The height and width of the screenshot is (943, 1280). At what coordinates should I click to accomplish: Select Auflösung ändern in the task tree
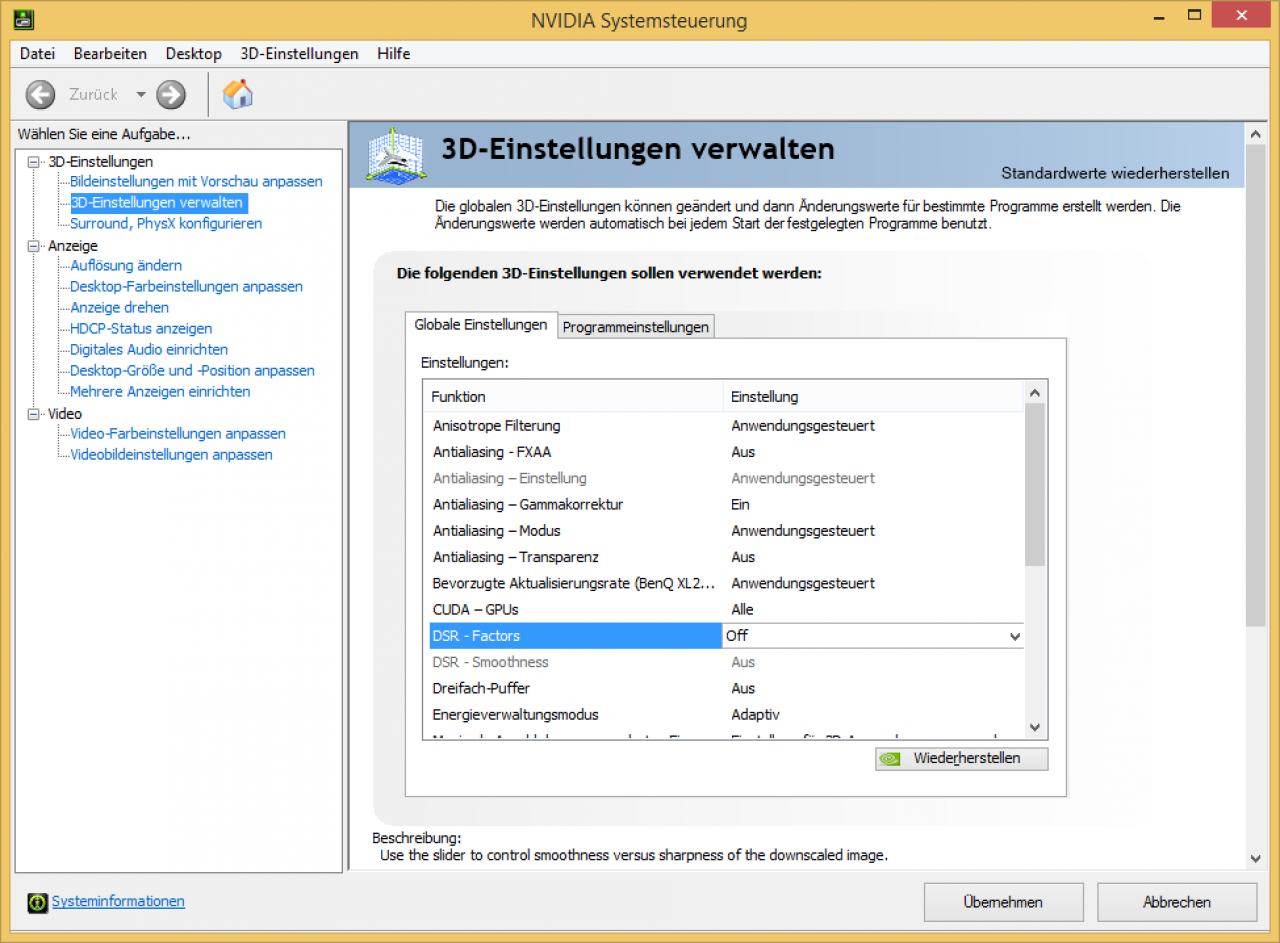pos(126,265)
